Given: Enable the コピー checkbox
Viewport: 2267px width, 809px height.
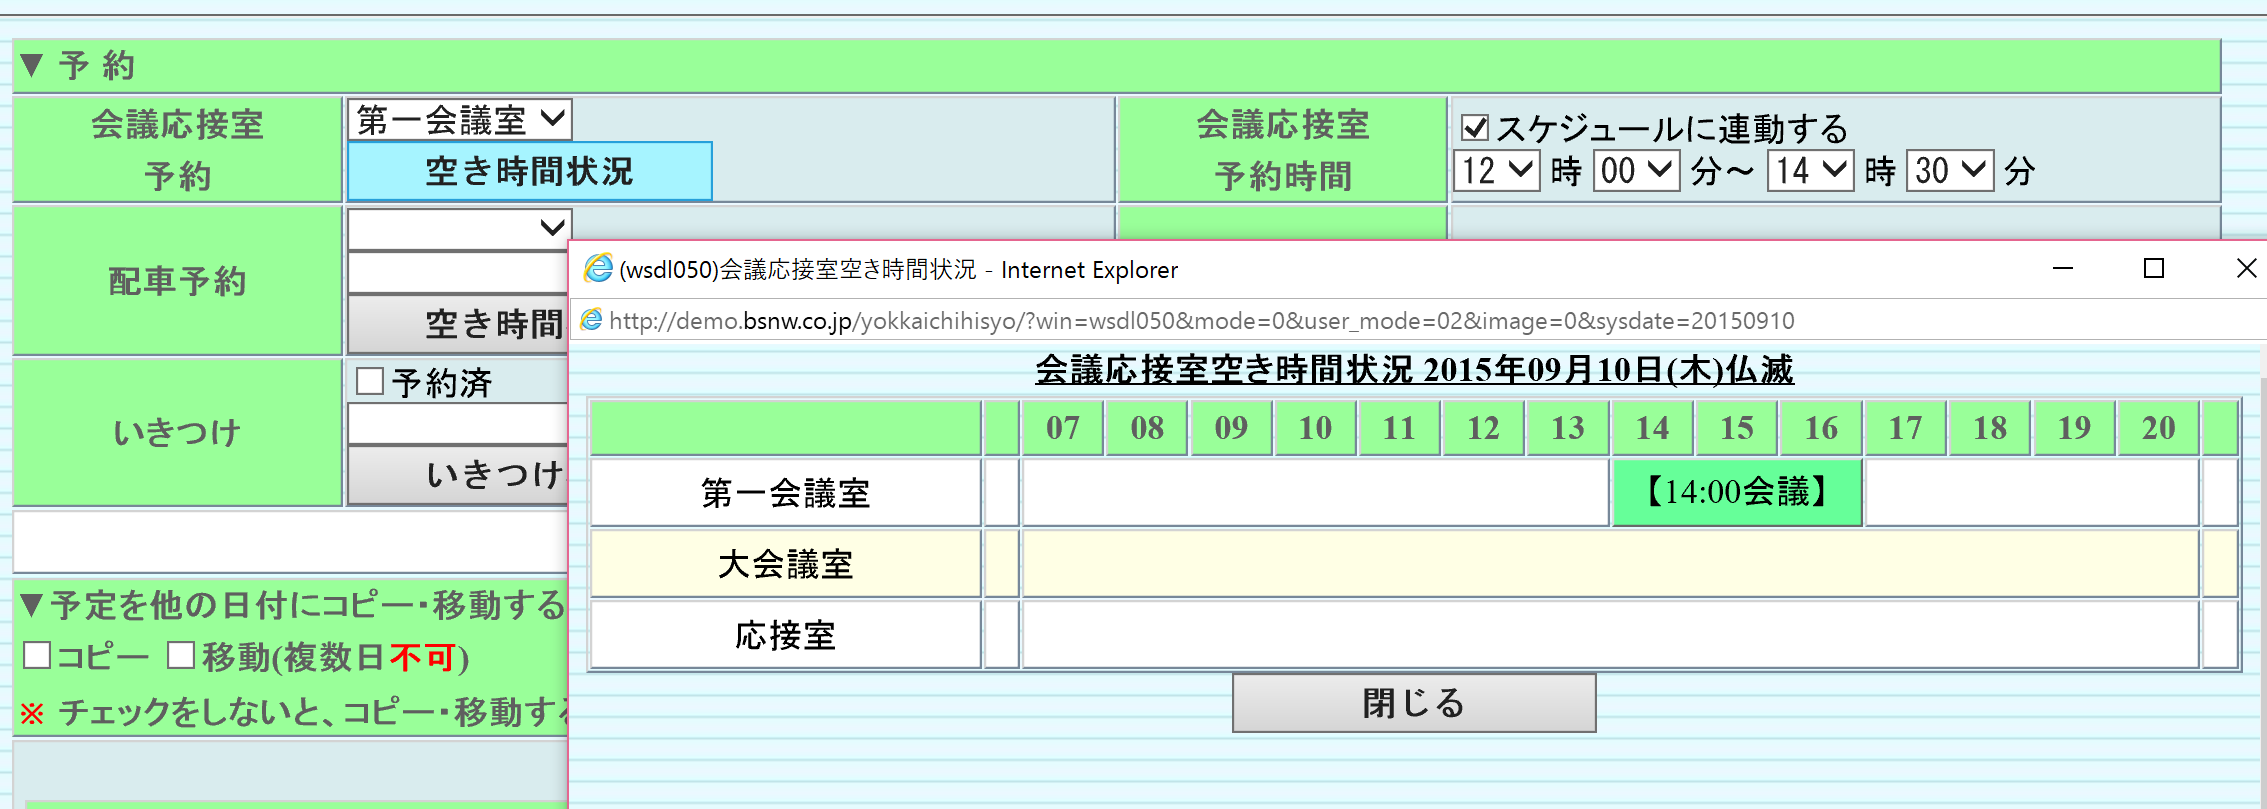Looking at the screenshot, I should [37, 656].
